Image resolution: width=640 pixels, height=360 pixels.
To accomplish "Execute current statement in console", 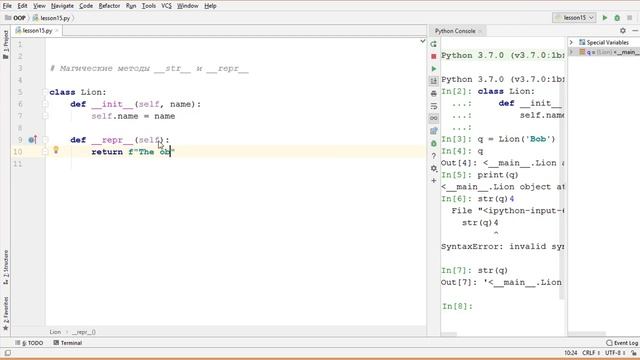I will tap(433, 69).
